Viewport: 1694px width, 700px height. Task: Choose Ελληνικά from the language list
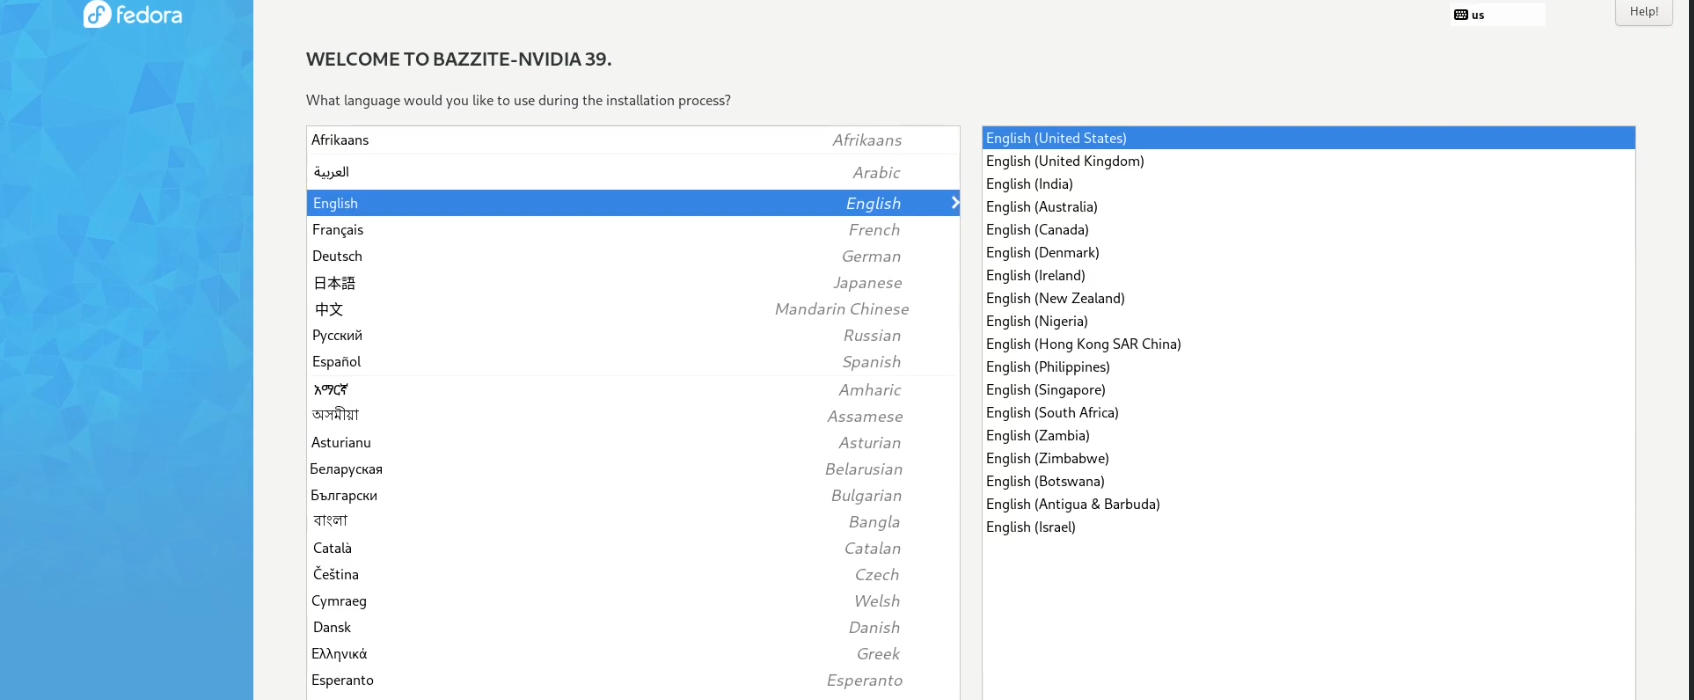633,654
